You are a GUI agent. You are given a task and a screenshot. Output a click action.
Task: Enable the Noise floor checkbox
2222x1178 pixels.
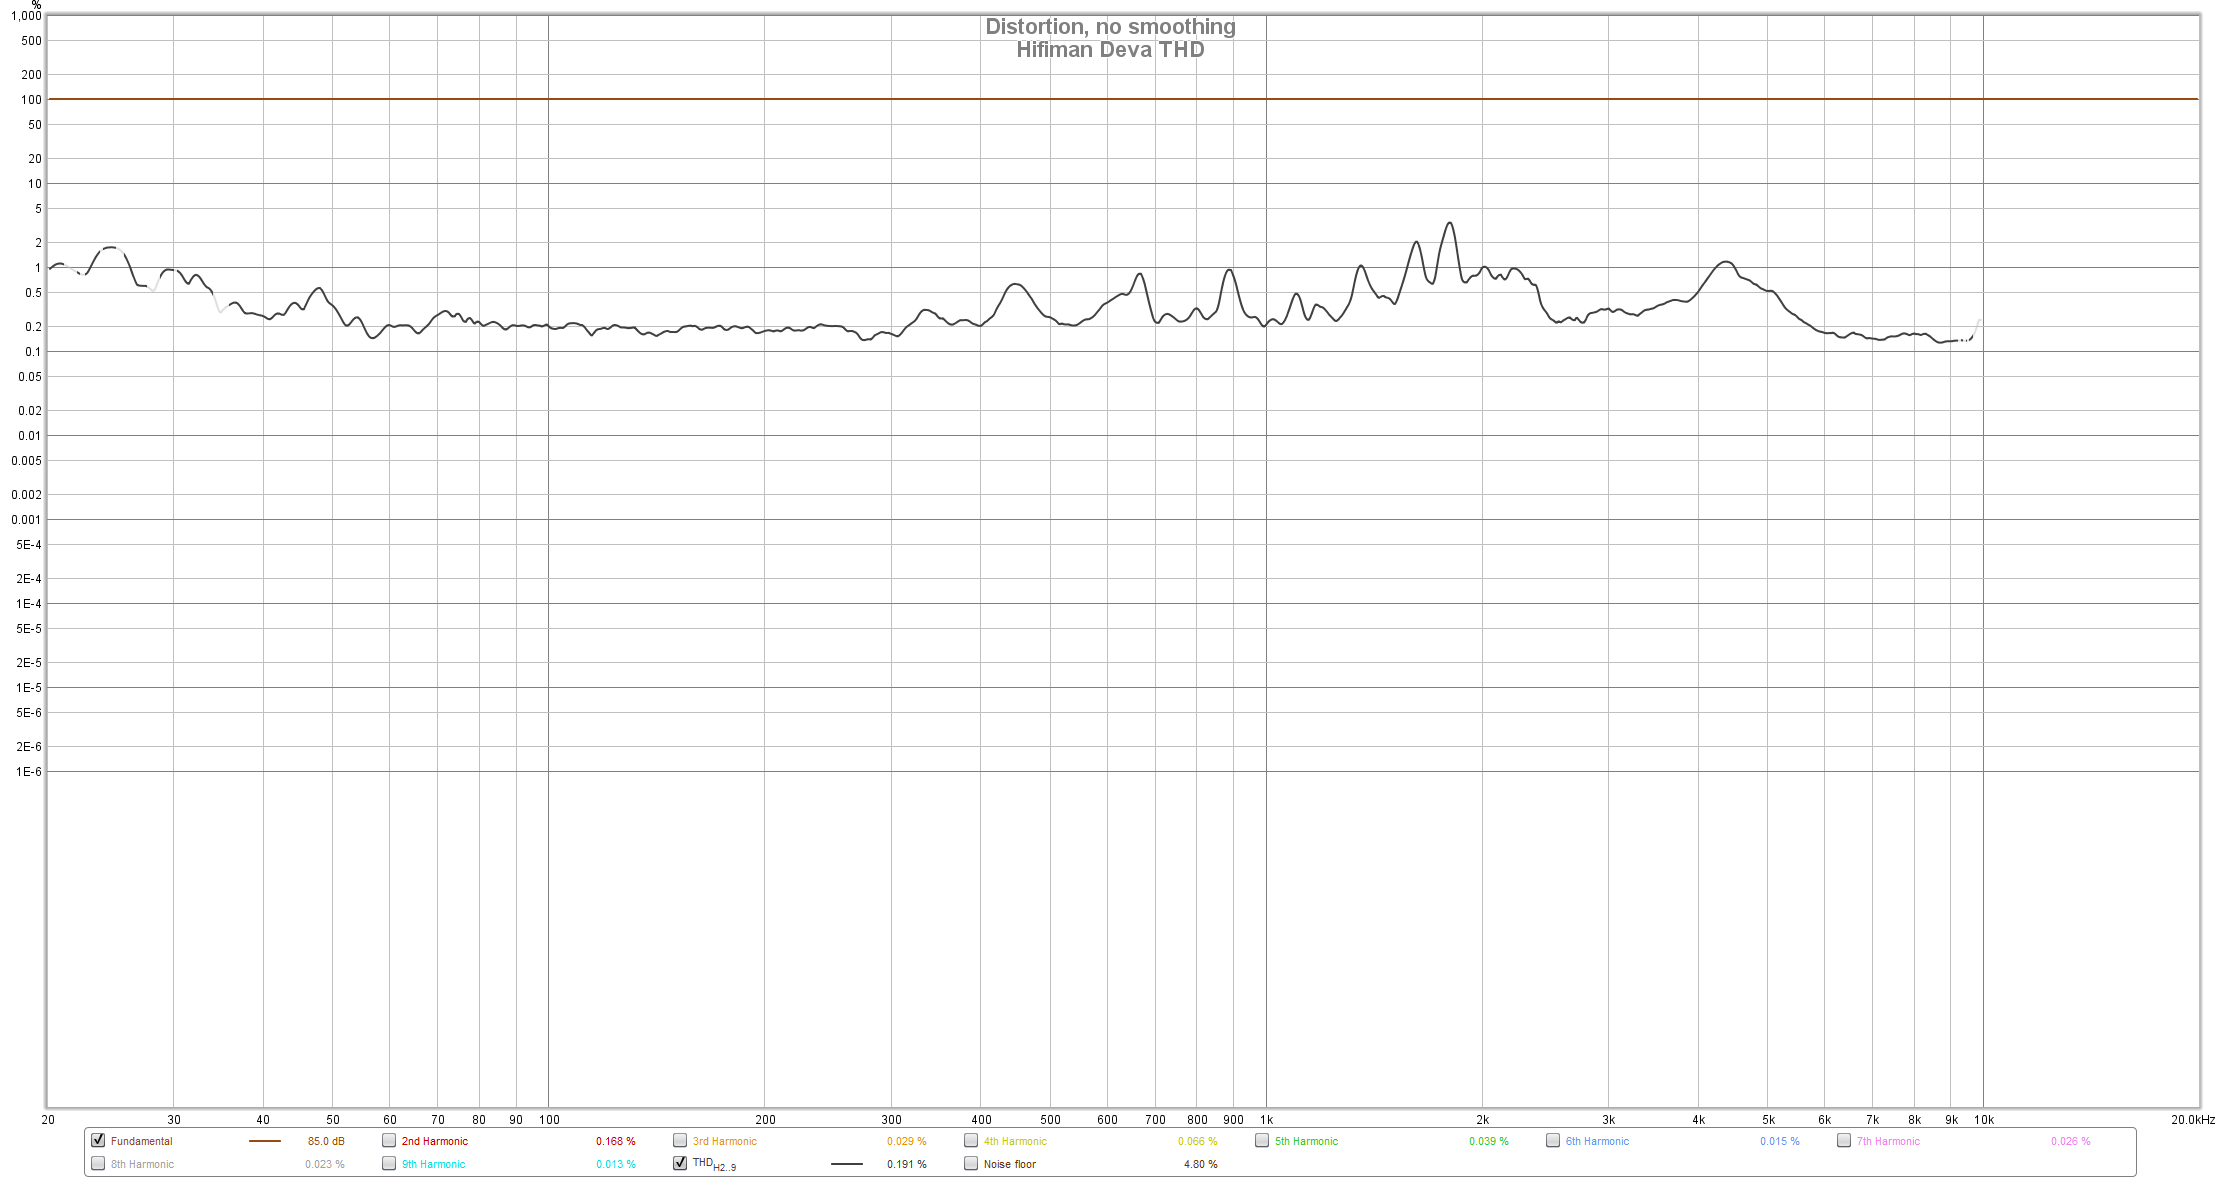(x=971, y=1163)
